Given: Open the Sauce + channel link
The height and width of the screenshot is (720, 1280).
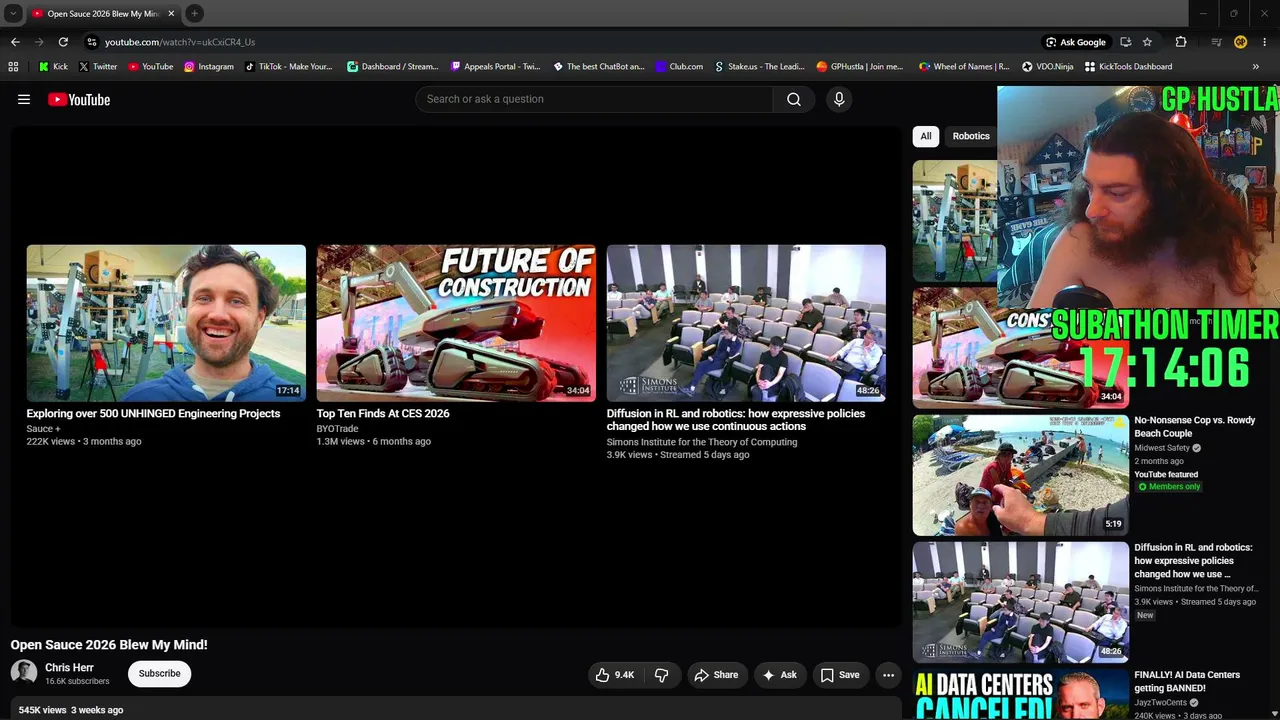Looking at the screenshot, I should 43,429.
